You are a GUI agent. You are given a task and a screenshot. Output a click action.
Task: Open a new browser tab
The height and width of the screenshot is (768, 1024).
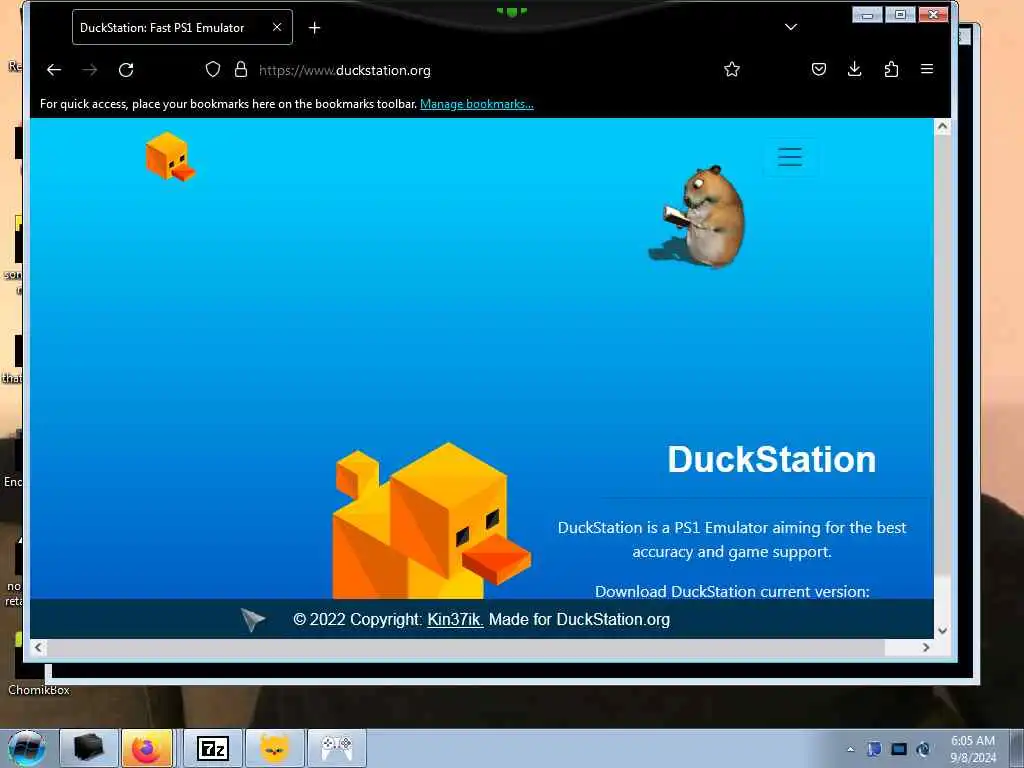coord(314,28)
